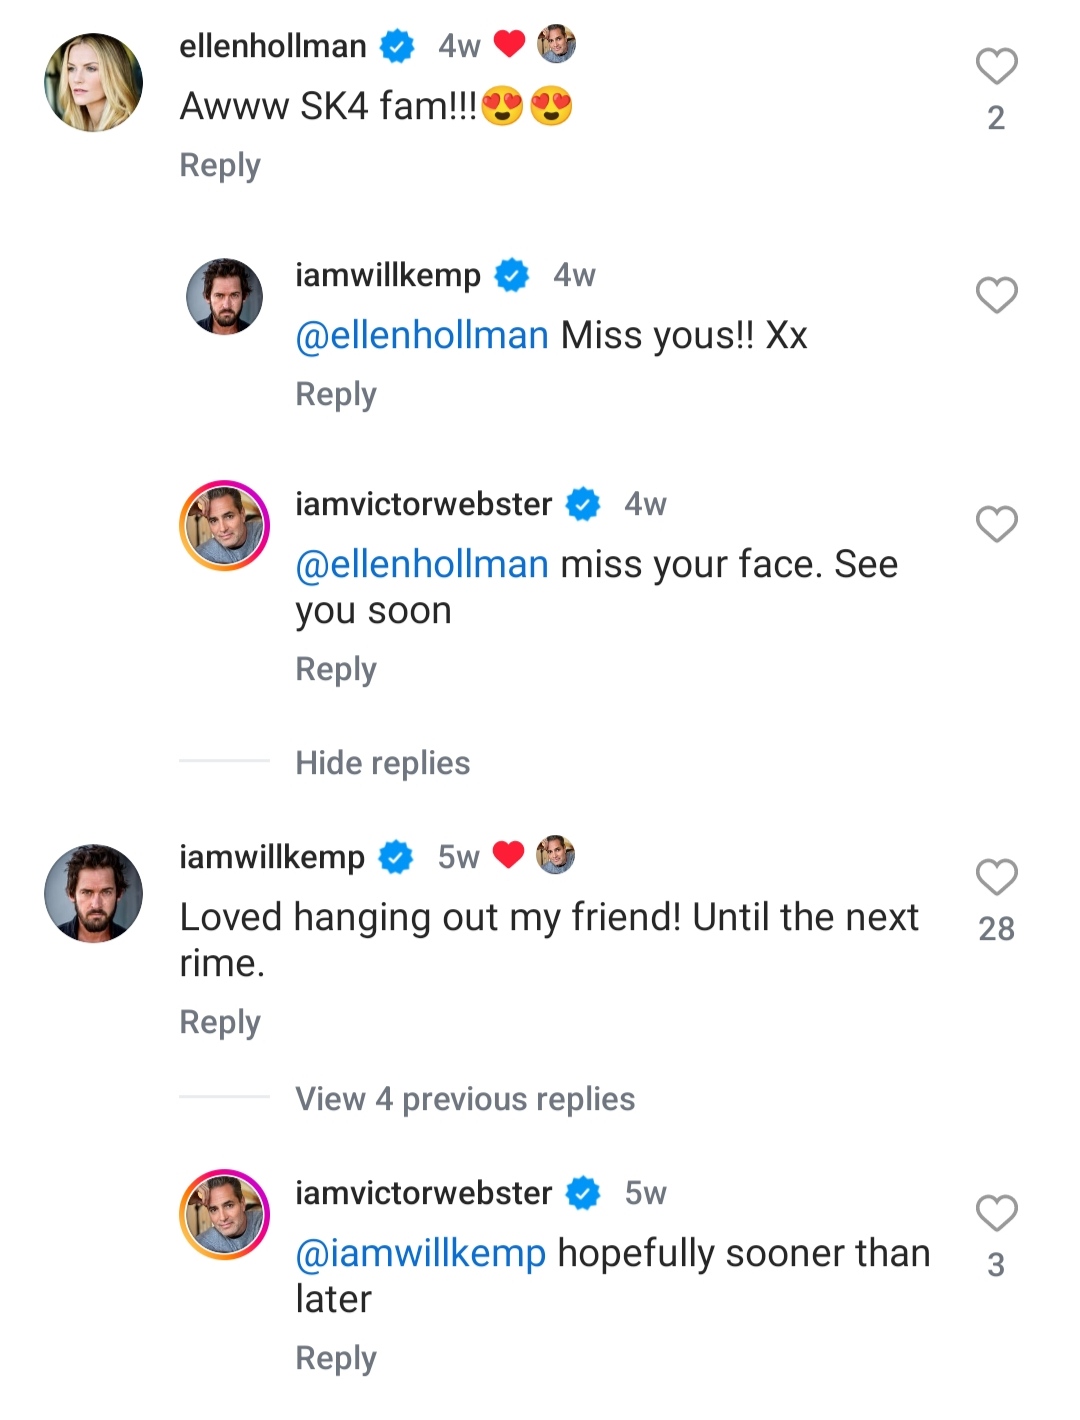Like the hopefully sooner than later reply

(x=996, y=1213)
